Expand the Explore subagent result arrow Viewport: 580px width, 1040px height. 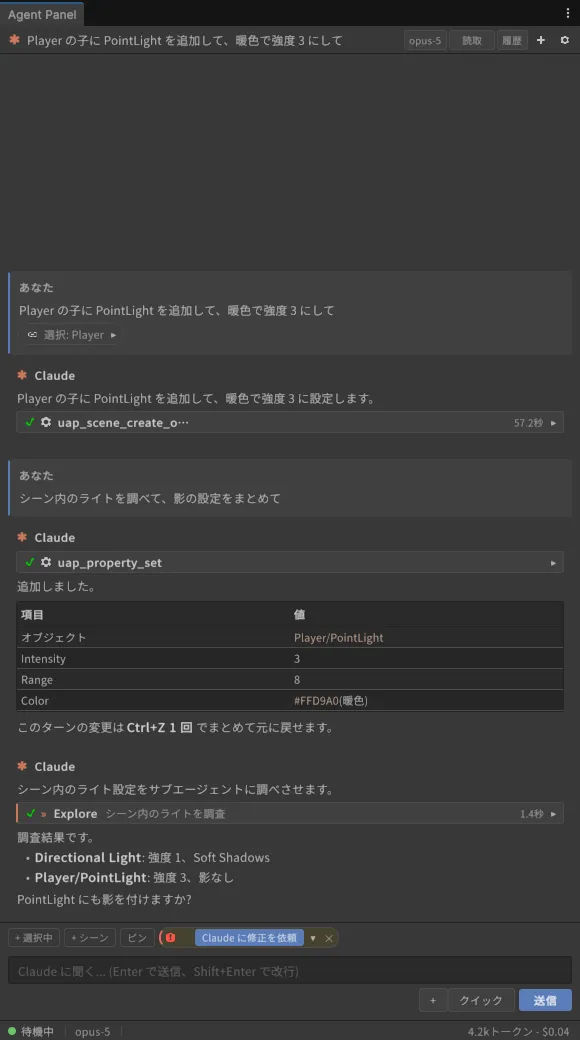click(553, 814)
